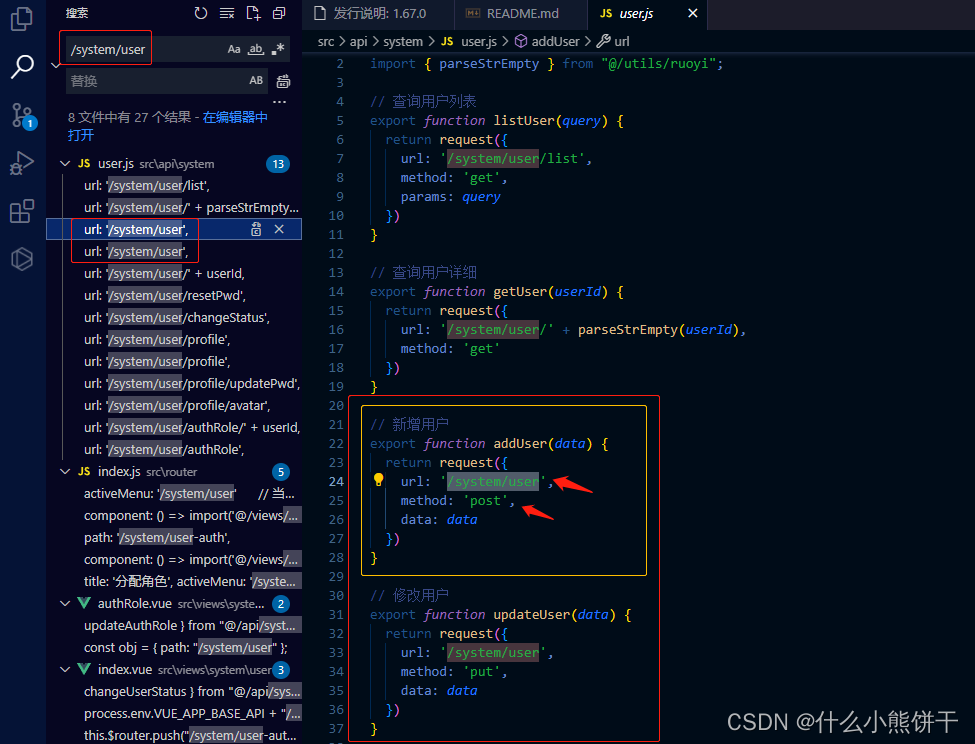Click 'put' method string on line 34
The image size is (975, 744).
[481, 672]
